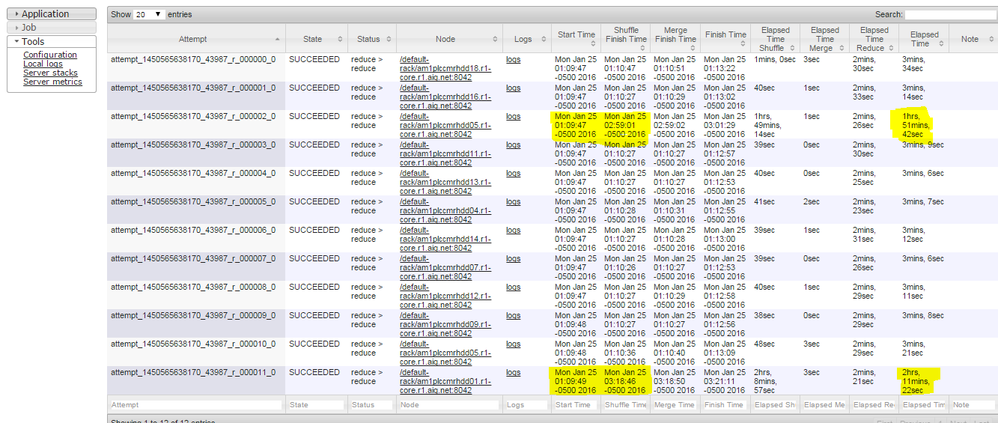Select attempt_1450565638170_43987_r_000002_0 cell

coord(196,125)
